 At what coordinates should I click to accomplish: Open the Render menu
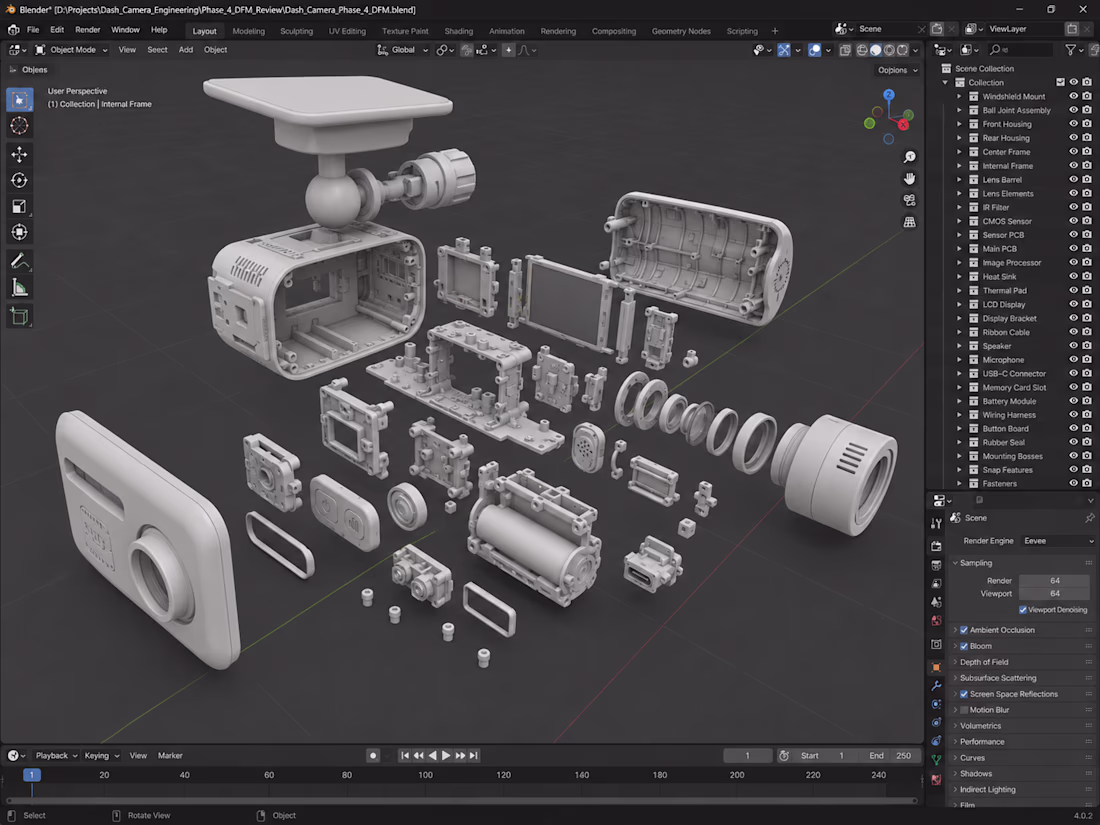[x=88, y=30]
